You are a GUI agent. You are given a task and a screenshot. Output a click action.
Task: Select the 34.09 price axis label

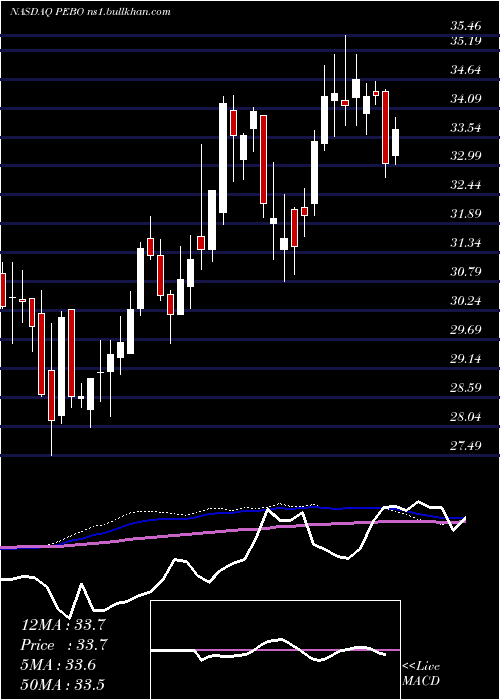tap(466, 99)
